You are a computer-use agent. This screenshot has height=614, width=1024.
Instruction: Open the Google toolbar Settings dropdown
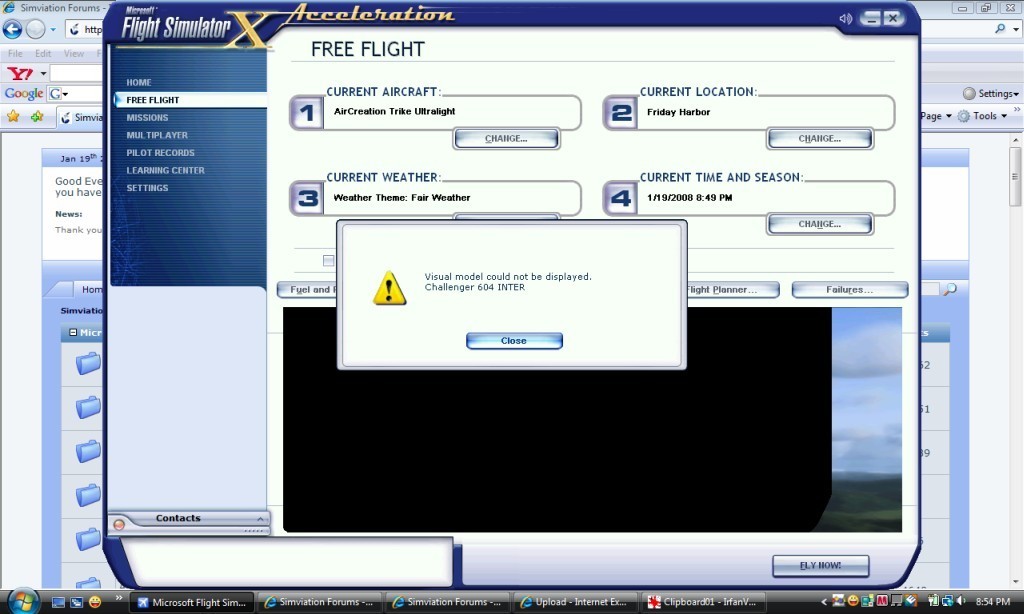991,93
